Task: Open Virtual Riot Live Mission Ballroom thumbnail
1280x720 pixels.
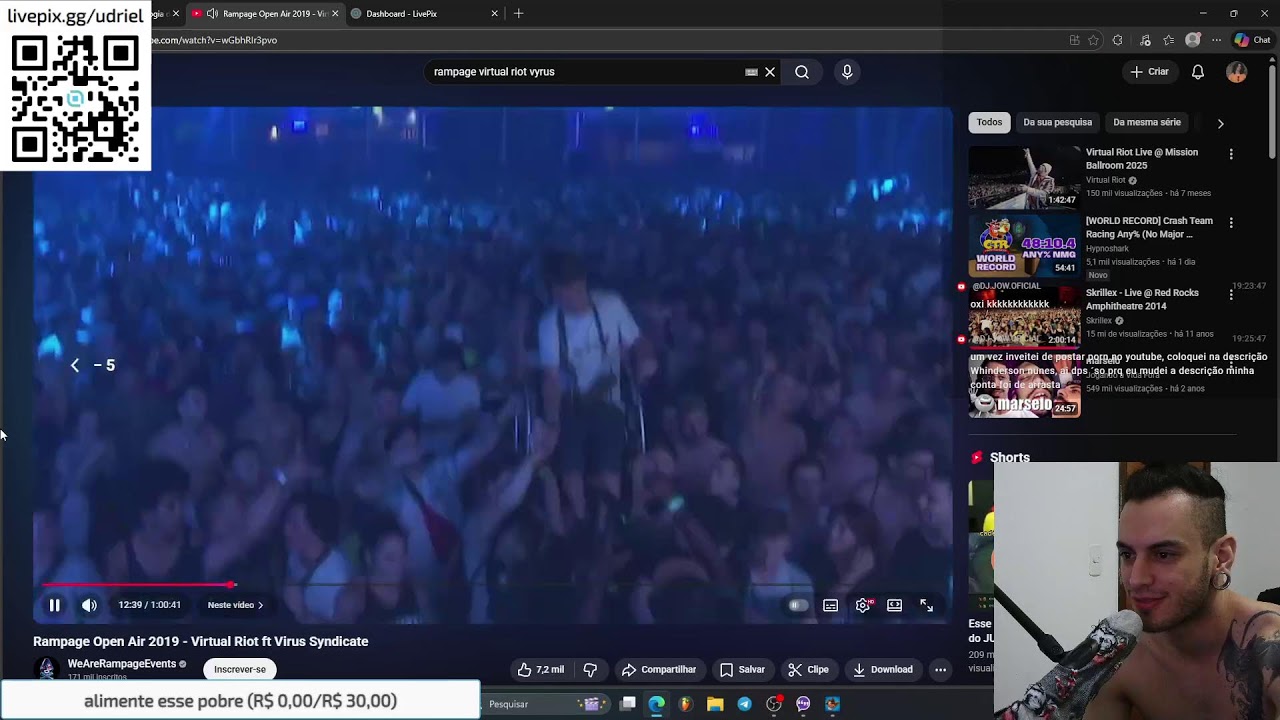Action: 1024,177
